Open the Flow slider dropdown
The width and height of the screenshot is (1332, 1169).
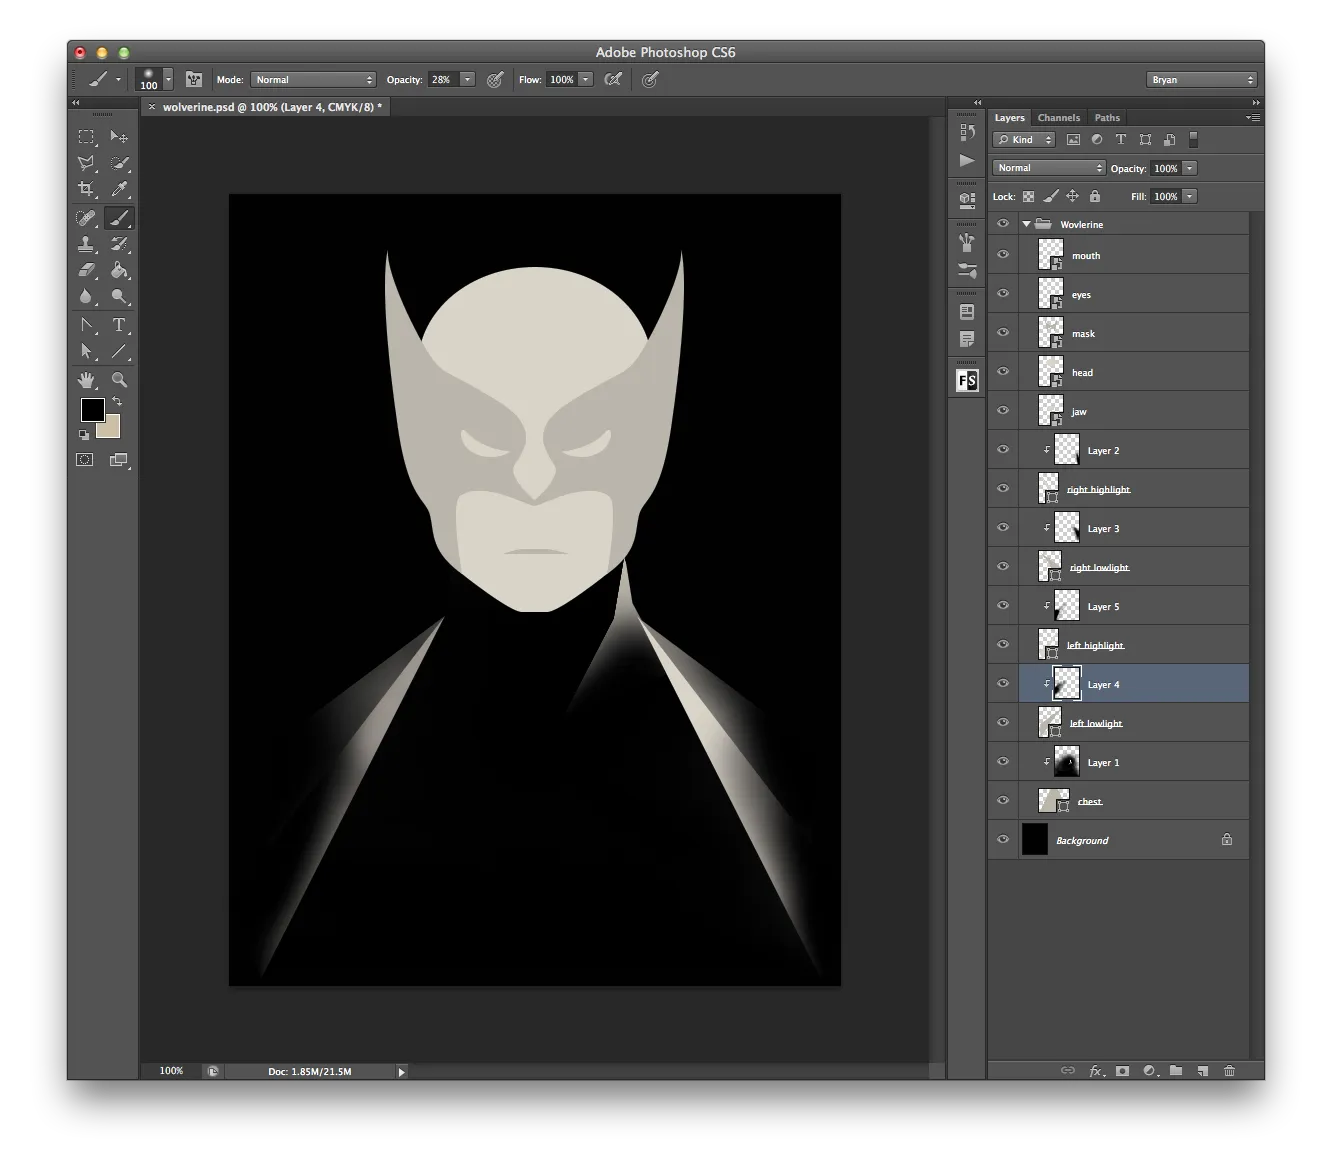pos(586,80)
